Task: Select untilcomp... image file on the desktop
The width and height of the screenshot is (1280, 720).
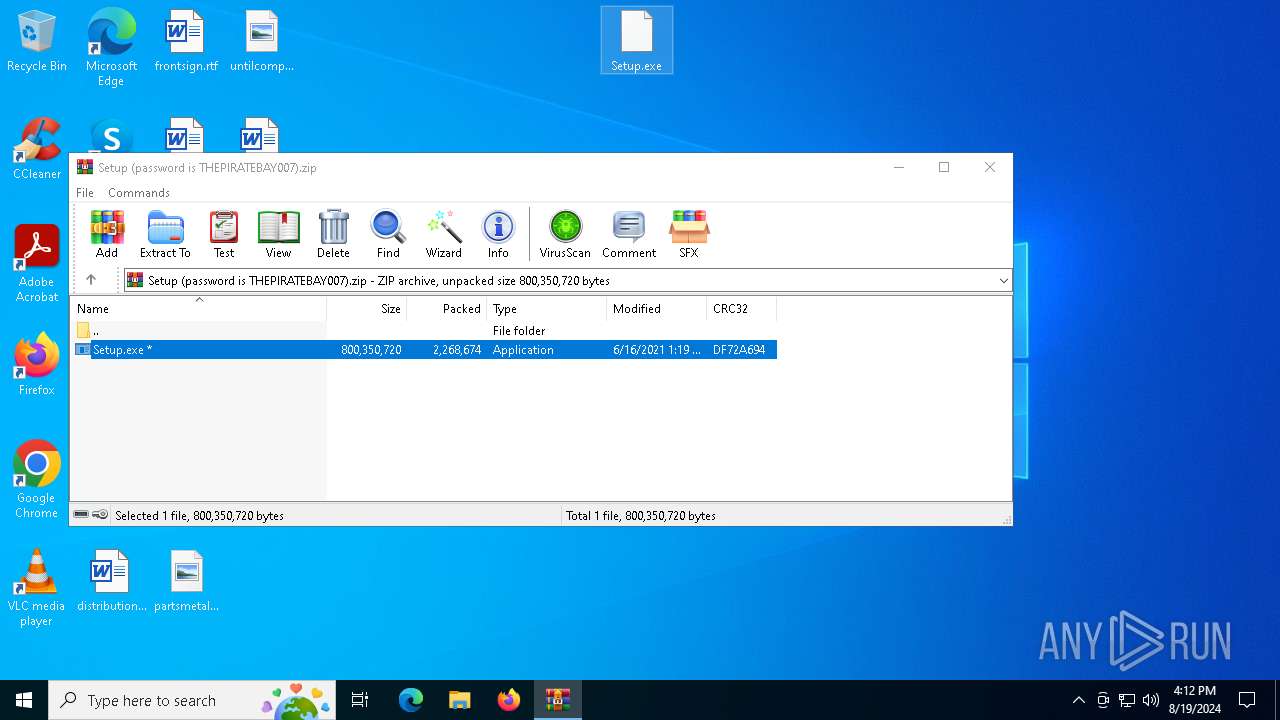Action: click(262, 41)
